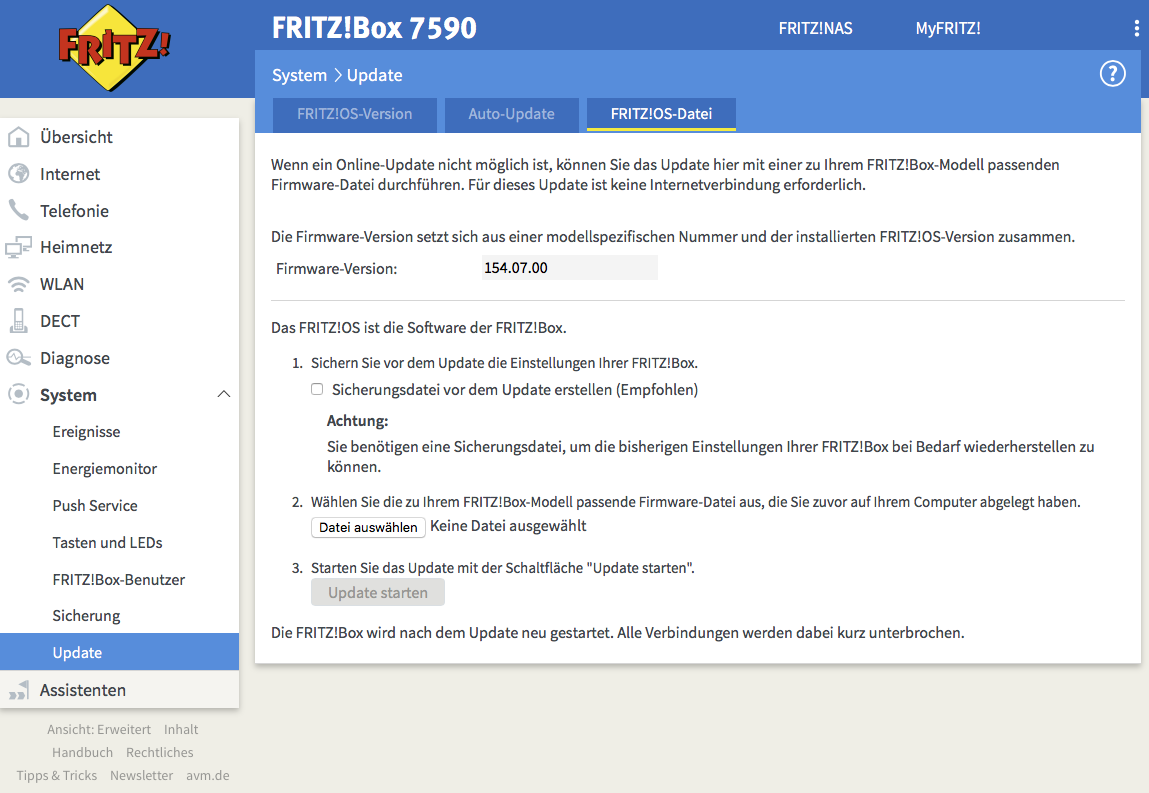Open the Handbuch footer link
1149x793 pixels.
tap(82, 752)
